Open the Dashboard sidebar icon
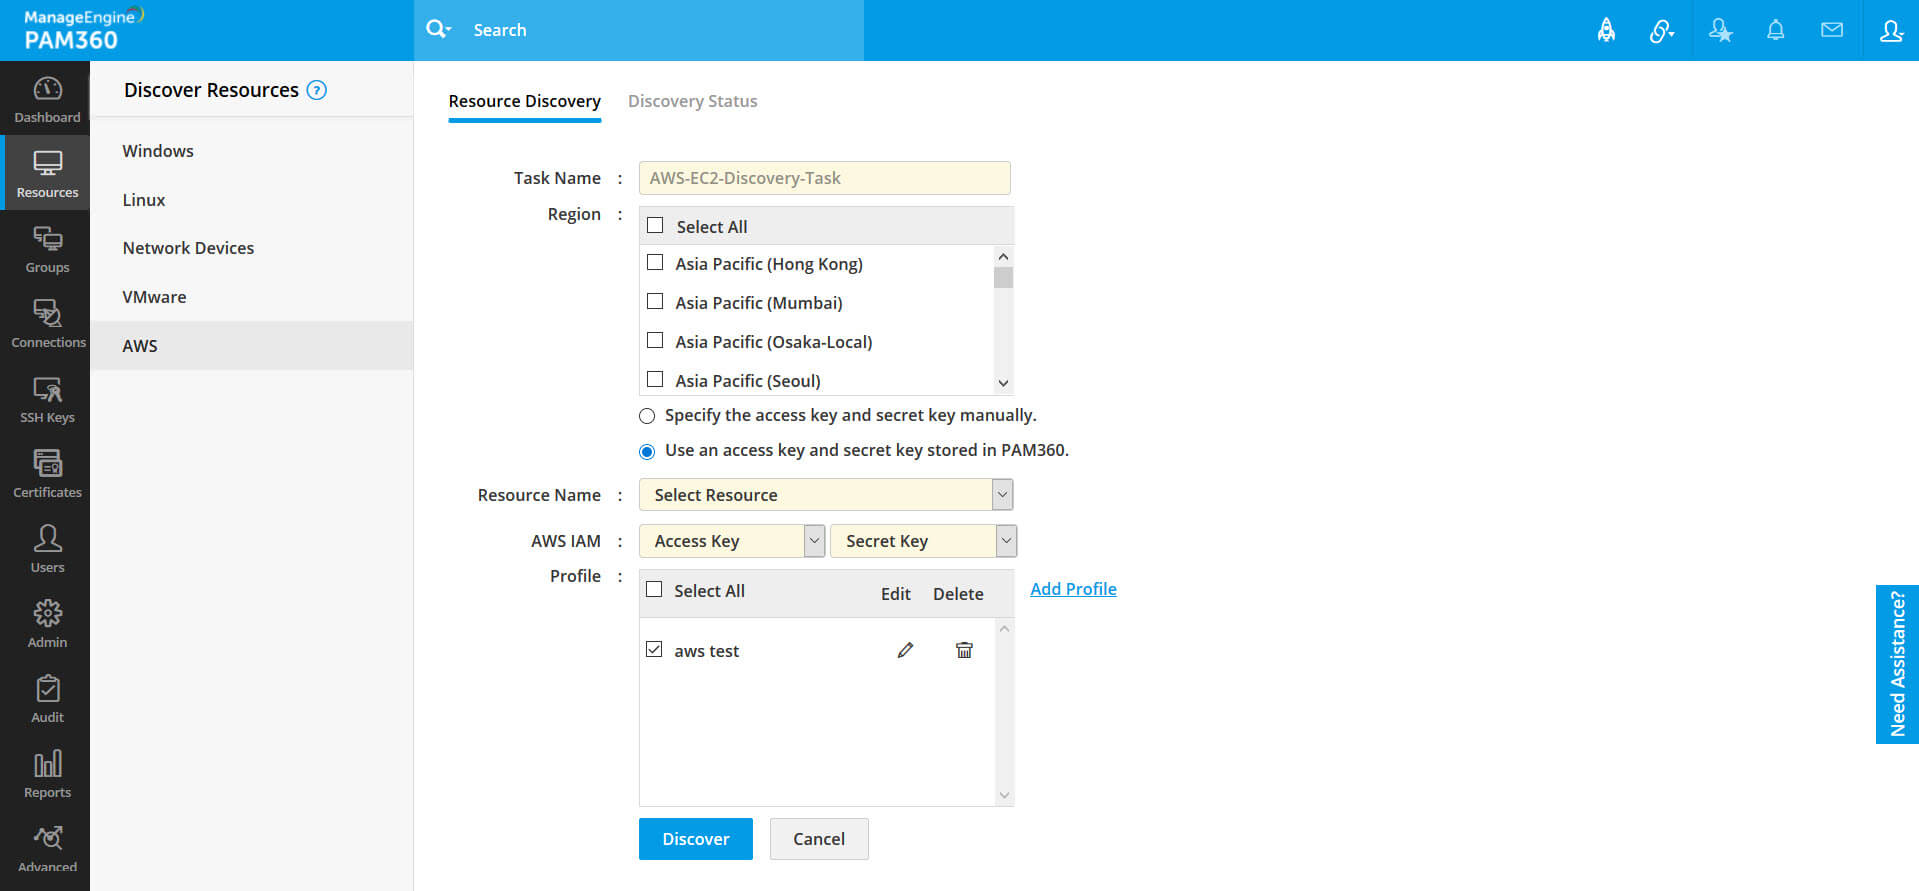The height and width of the screenshot is (891, 1919). tap(47, 90)
